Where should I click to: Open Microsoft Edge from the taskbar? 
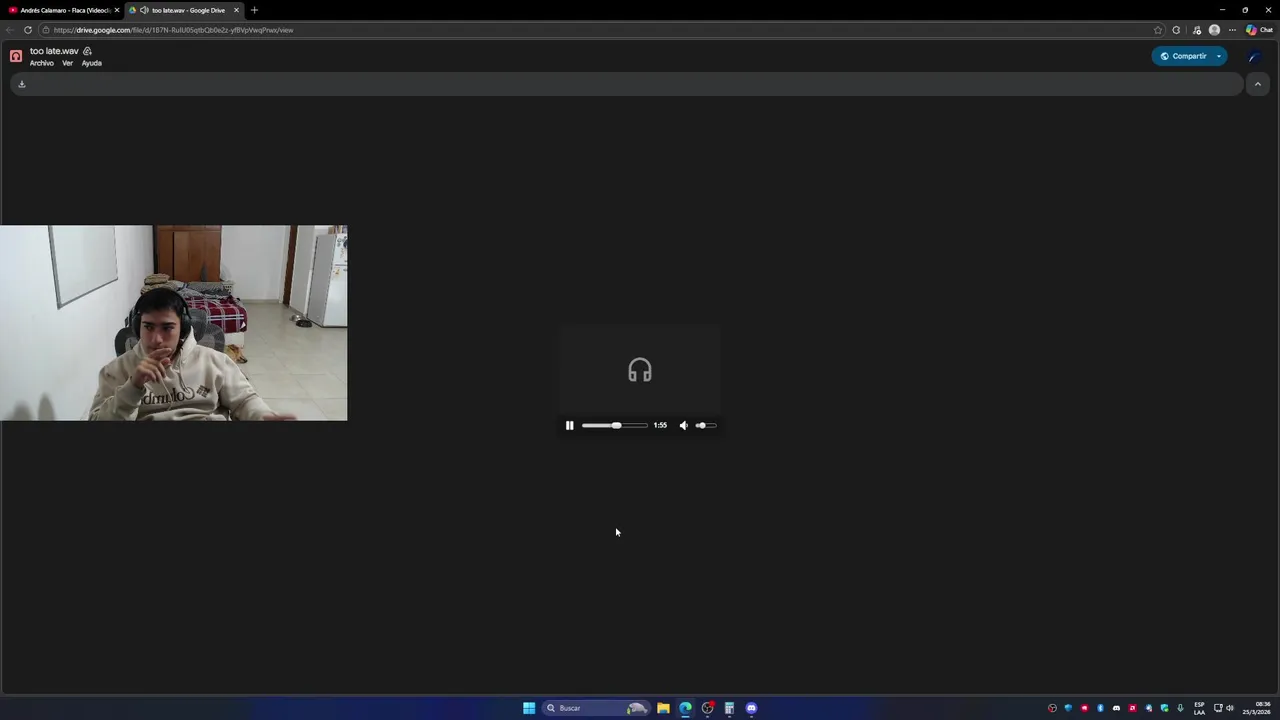[x=685, y=708]
